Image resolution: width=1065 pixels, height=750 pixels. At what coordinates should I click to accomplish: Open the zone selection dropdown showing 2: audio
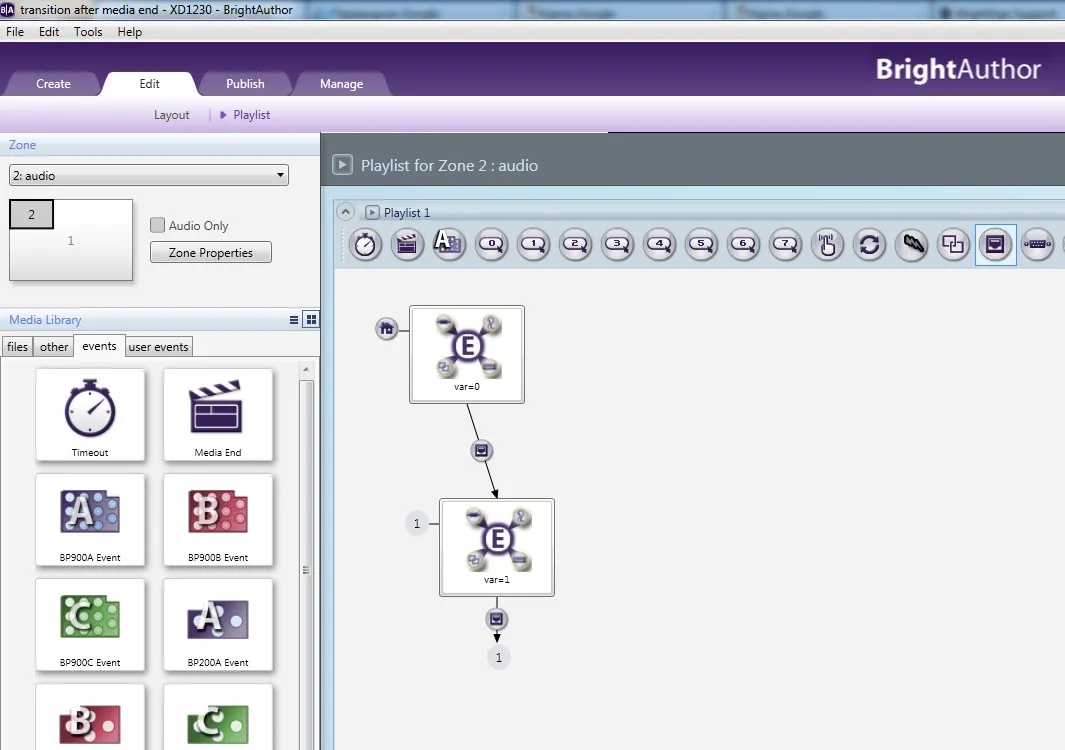149,175
